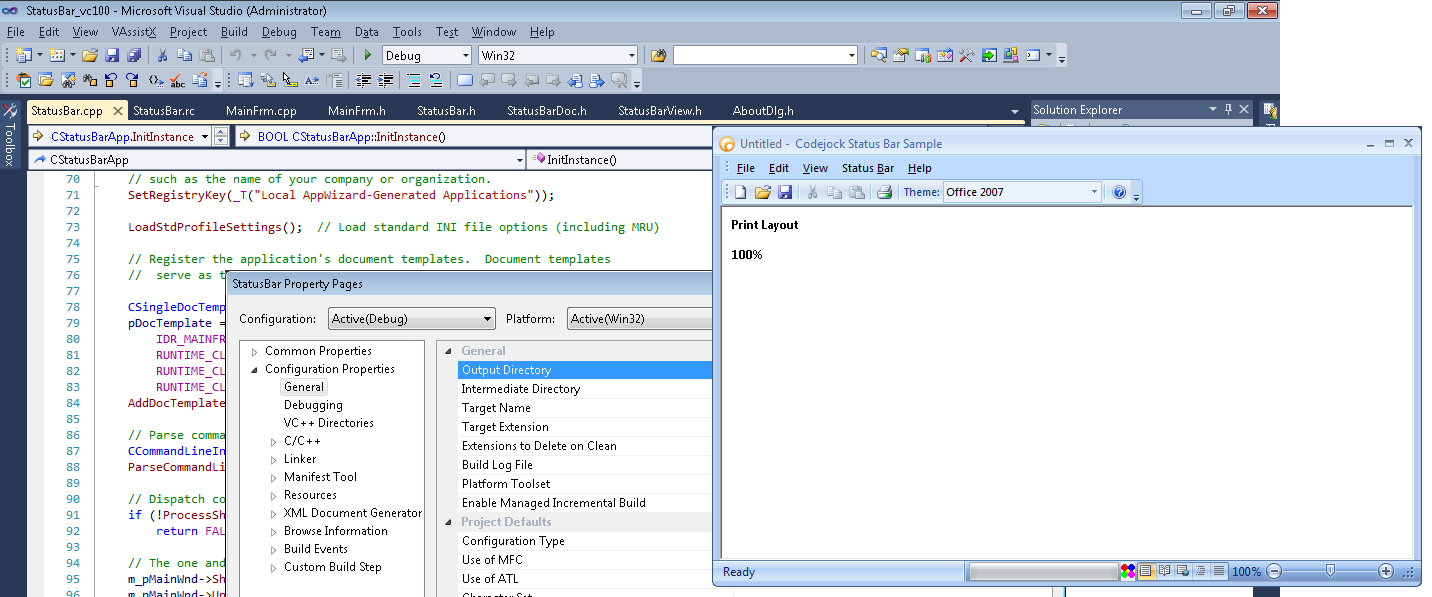Switch to AboutDlg.h tab
The height and width of the screenshot is (597, 1432).
[763, 110]
